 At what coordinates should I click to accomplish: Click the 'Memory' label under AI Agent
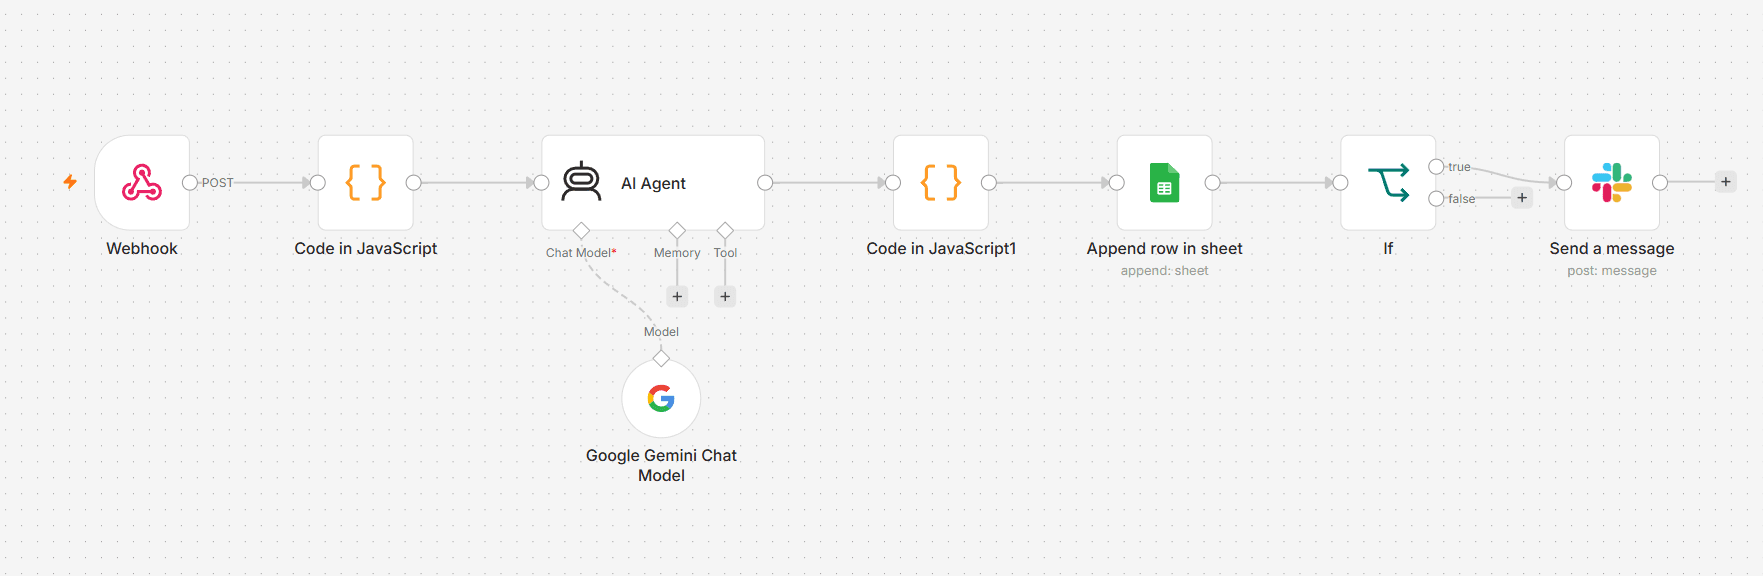(x=677, y=253)
